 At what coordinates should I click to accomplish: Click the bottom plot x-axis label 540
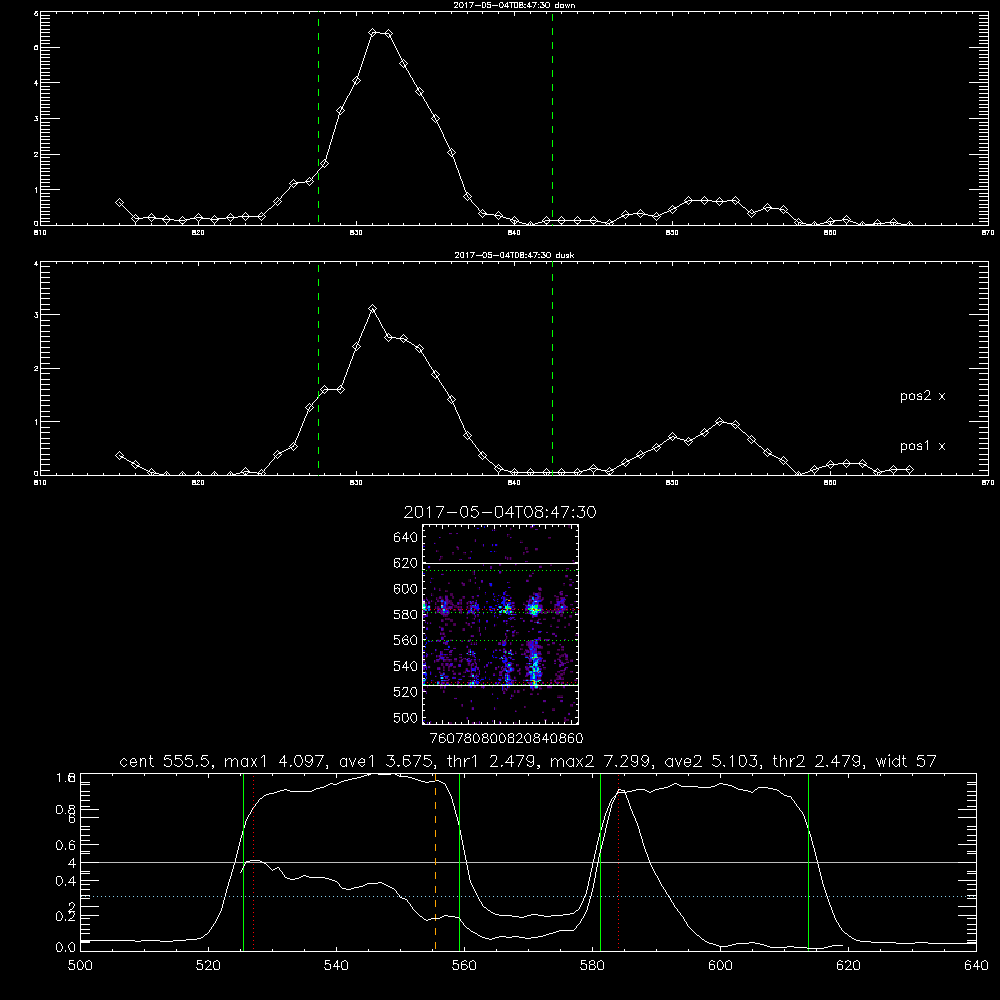coord(336,966)
